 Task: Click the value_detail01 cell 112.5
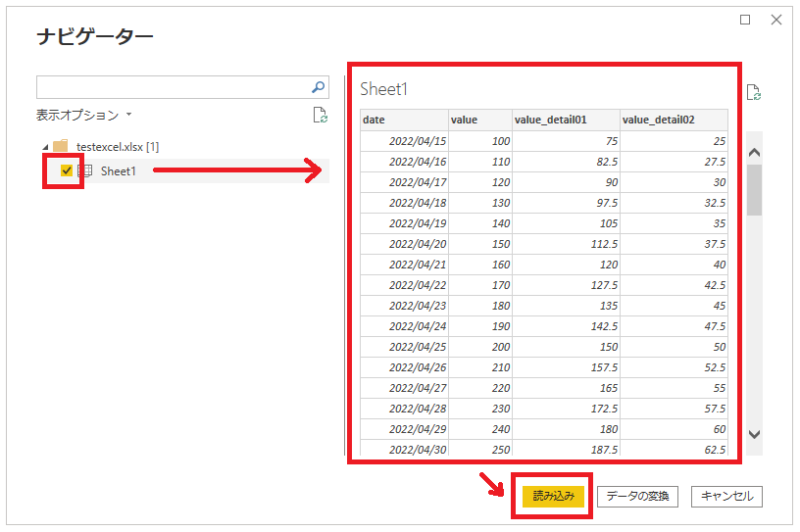click(566, 244)
